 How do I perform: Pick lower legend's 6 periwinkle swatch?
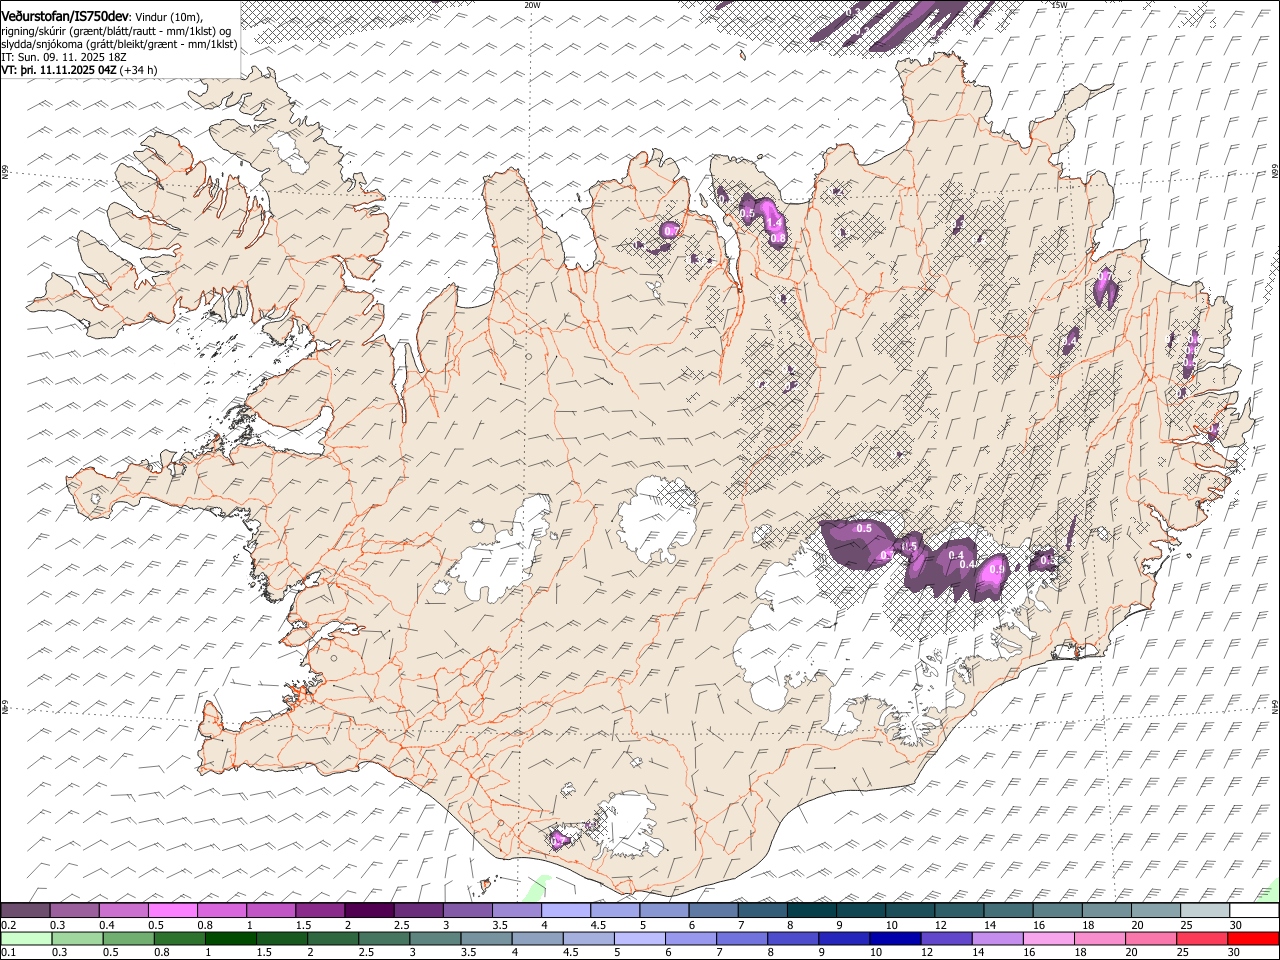[690, 938]
